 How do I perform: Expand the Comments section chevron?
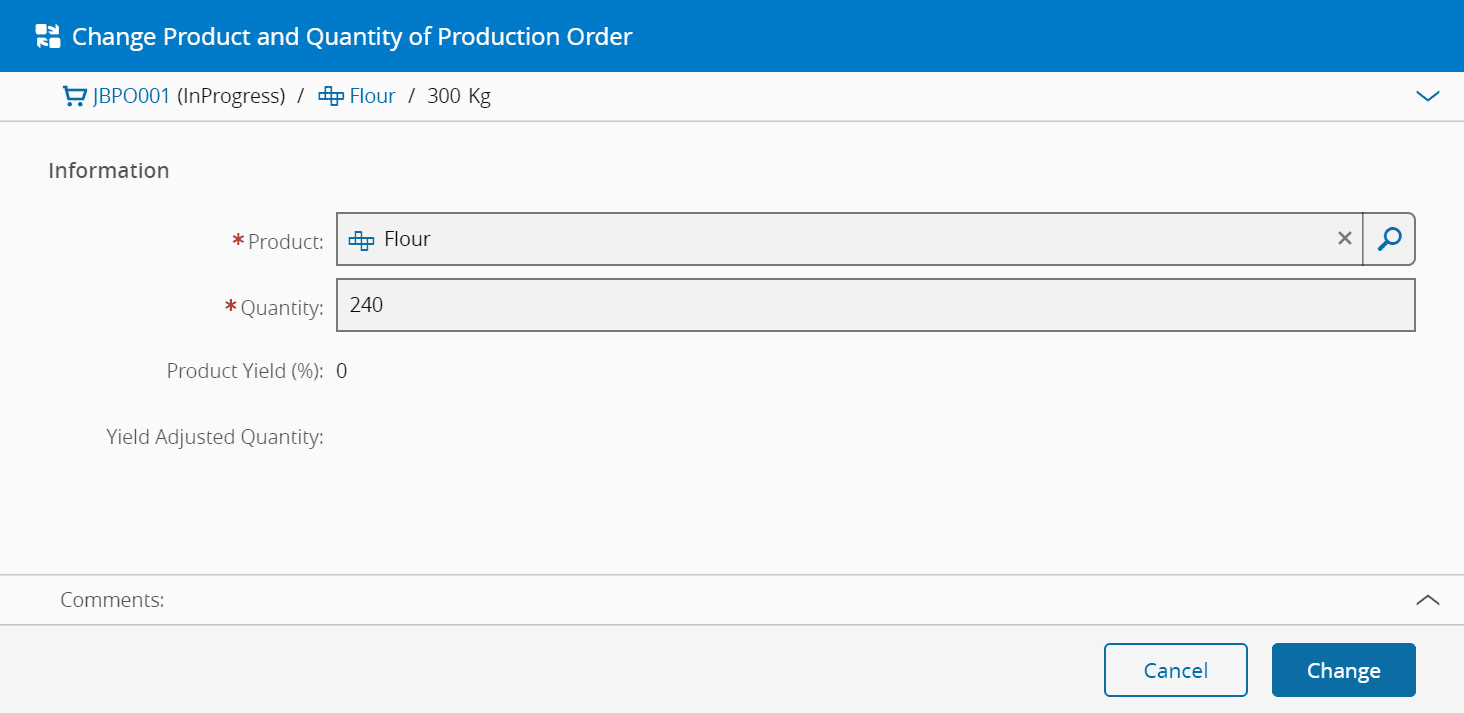pos(1427,600)
